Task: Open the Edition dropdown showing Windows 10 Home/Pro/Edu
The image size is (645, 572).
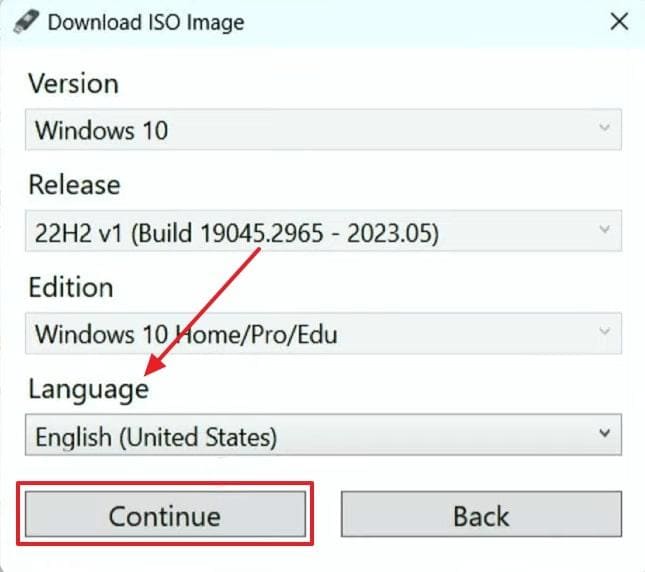Action: coord(323,333)
